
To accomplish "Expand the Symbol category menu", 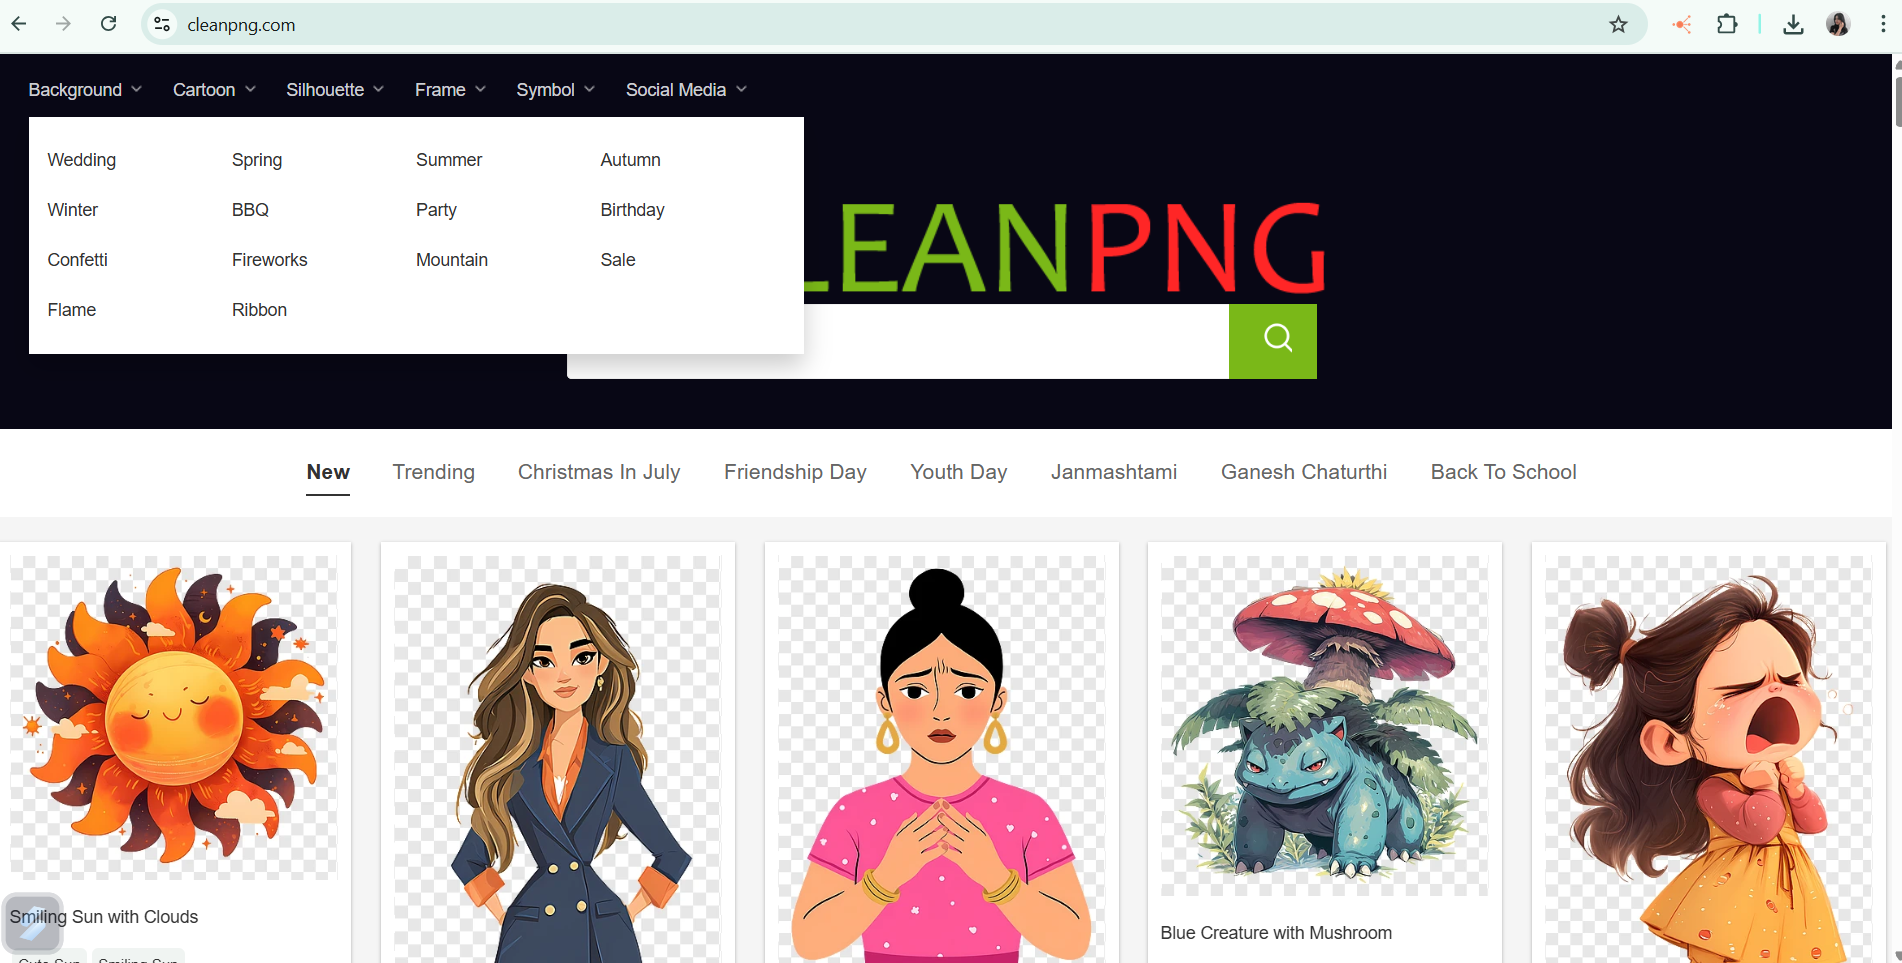I will 555,90.
